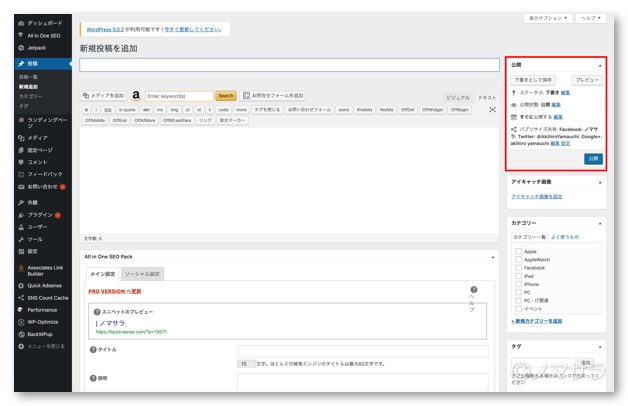This screenshot has width=628, height=406.
Task: Click the 下書きとして保存 button
Action: [533, 79]
